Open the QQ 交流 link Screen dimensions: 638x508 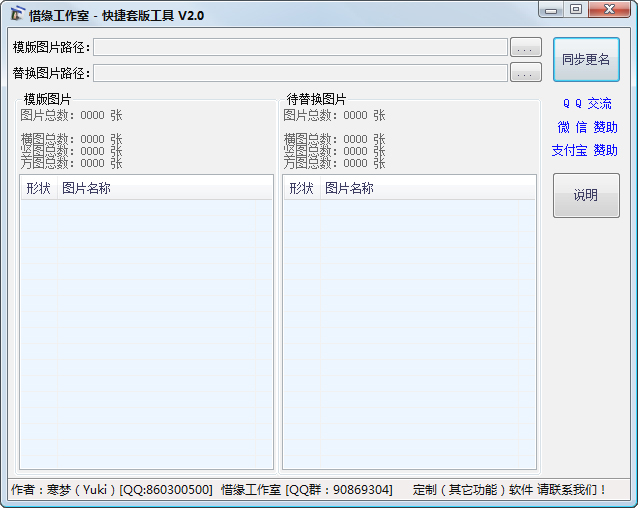tap(587, 103)
